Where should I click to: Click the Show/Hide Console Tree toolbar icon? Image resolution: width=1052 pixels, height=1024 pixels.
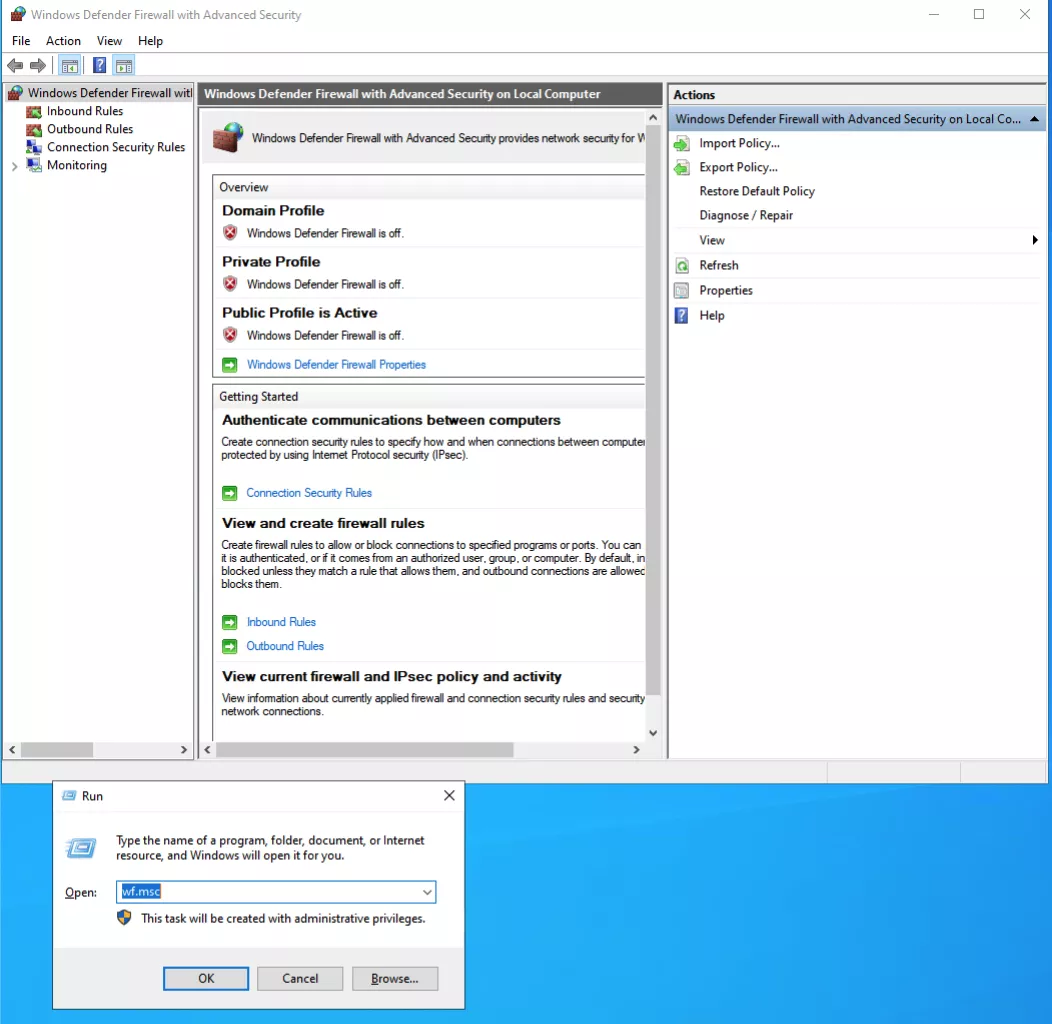(69, 65)
